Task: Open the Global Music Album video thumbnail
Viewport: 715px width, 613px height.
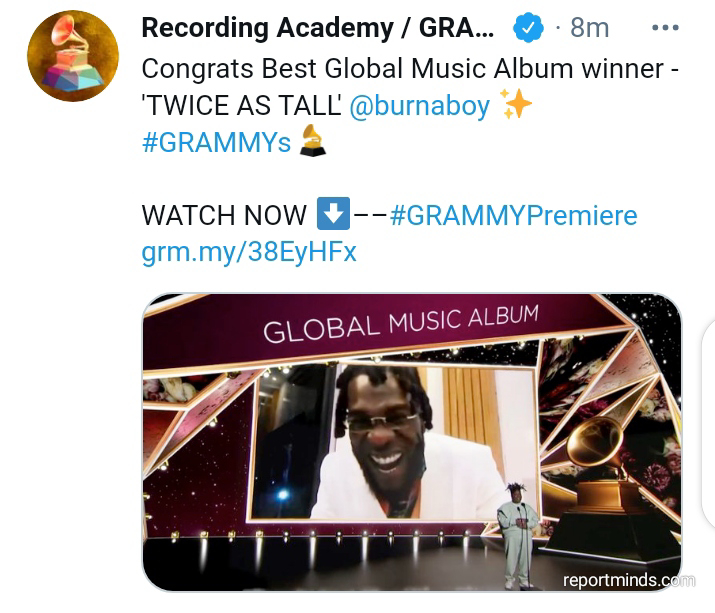Action: point(412,442)
